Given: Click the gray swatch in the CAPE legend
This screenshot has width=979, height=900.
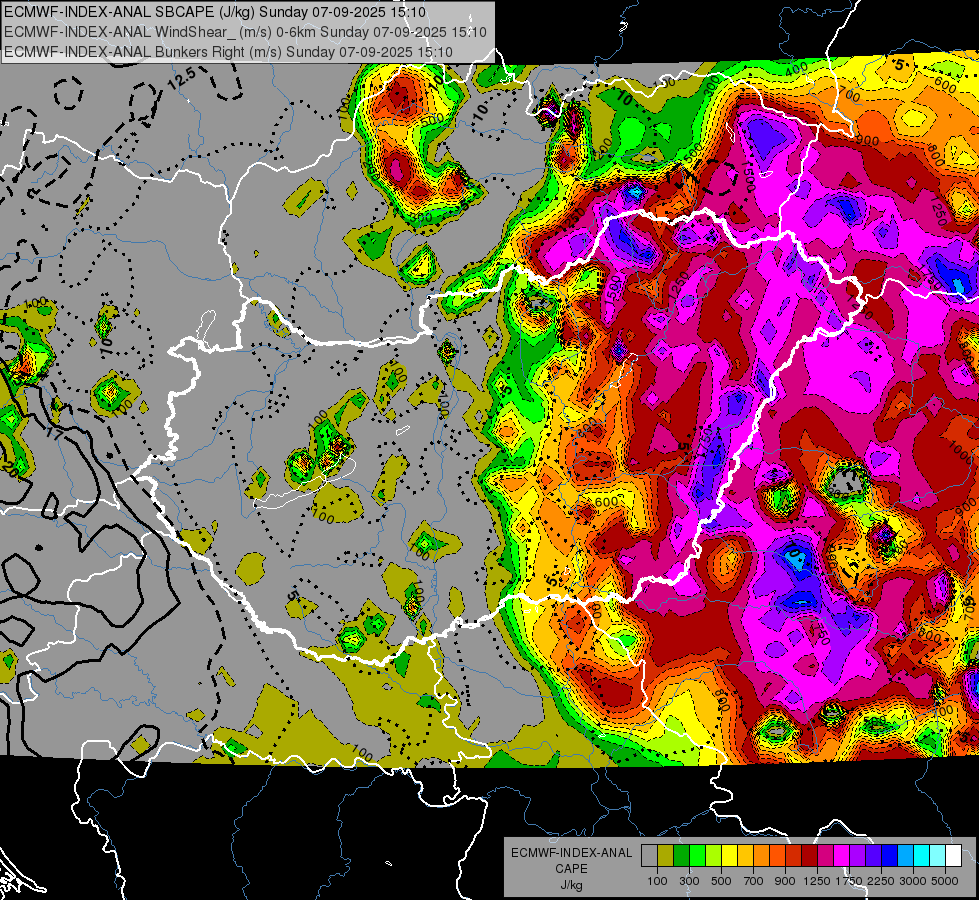Looking at the screenshot, I should pos(649,856).
